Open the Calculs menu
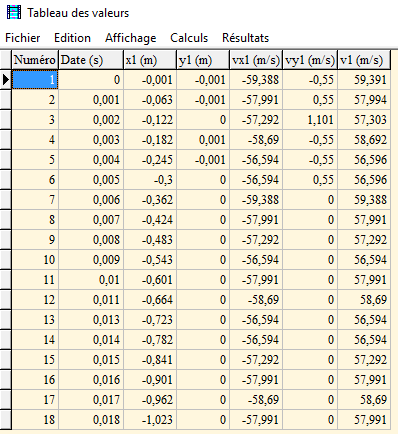Image resolution: width=398 pixels, height=434 pixels. (x=189, y=38)
